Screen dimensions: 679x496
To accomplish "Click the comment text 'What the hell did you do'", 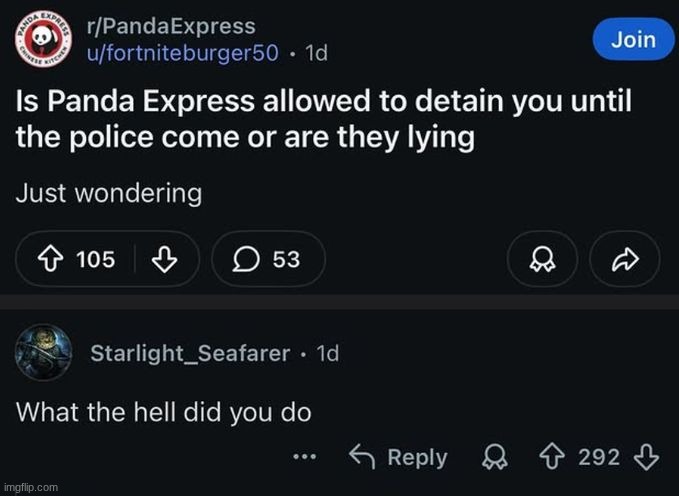I will [164, 411].
